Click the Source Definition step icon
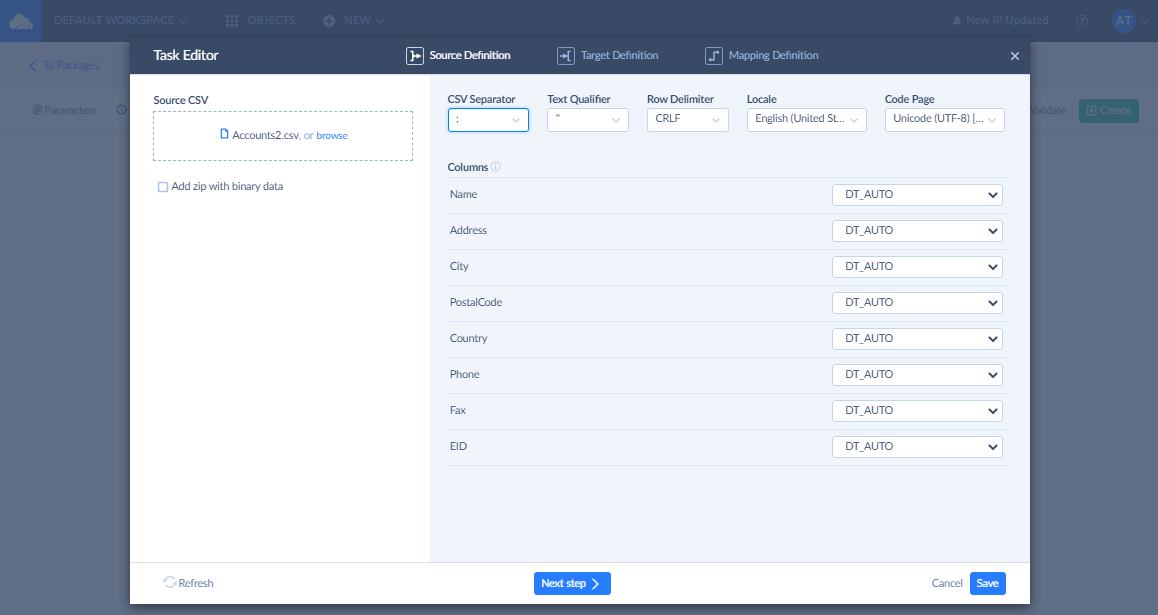Screen dimensions: 1158x615 coord(414,56)
